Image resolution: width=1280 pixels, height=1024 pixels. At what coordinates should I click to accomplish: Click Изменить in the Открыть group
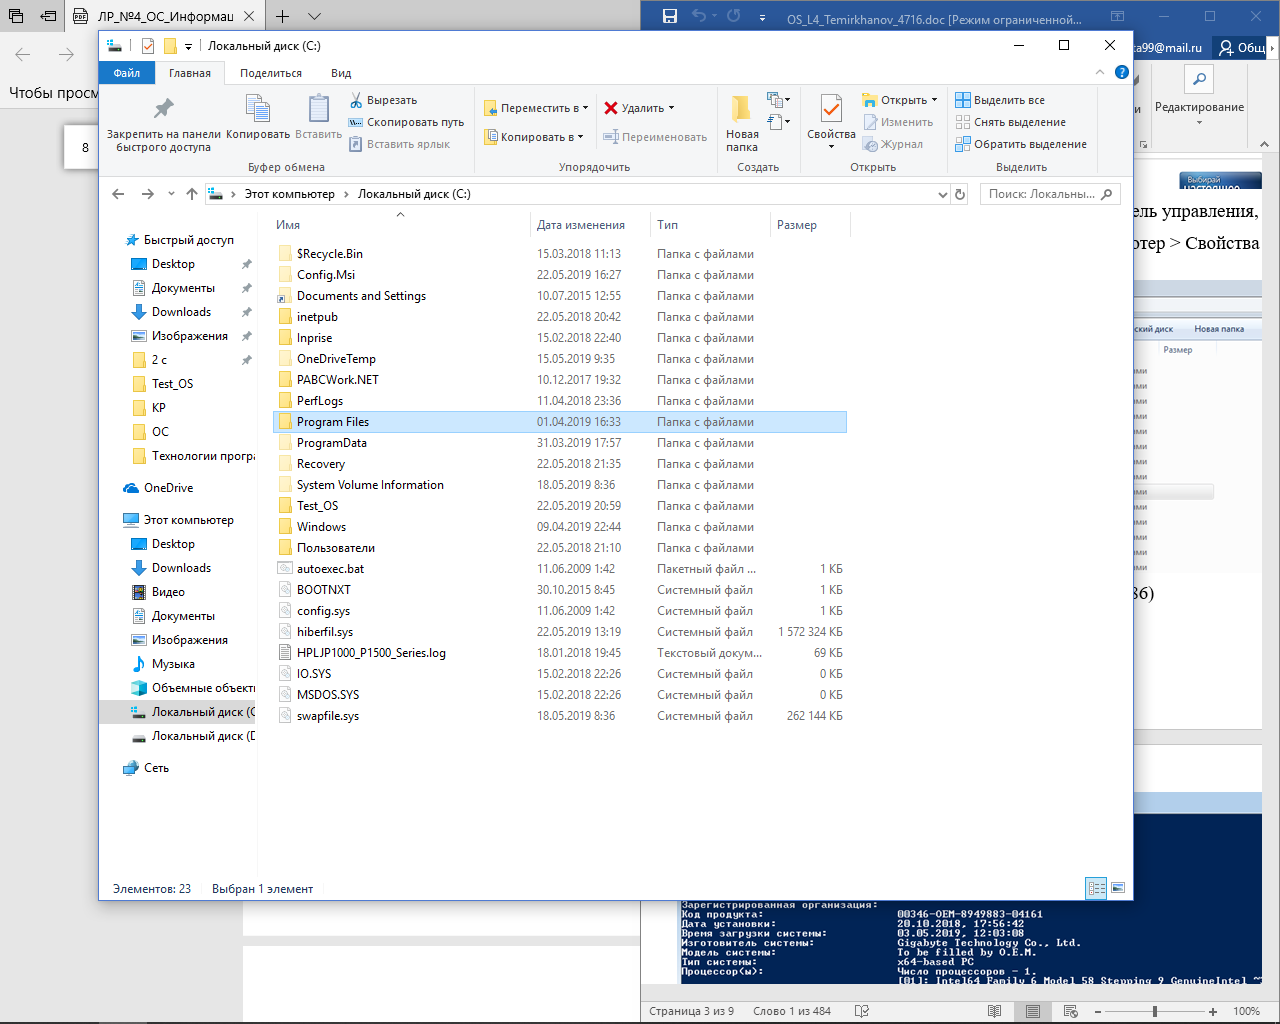coord(898,122)
